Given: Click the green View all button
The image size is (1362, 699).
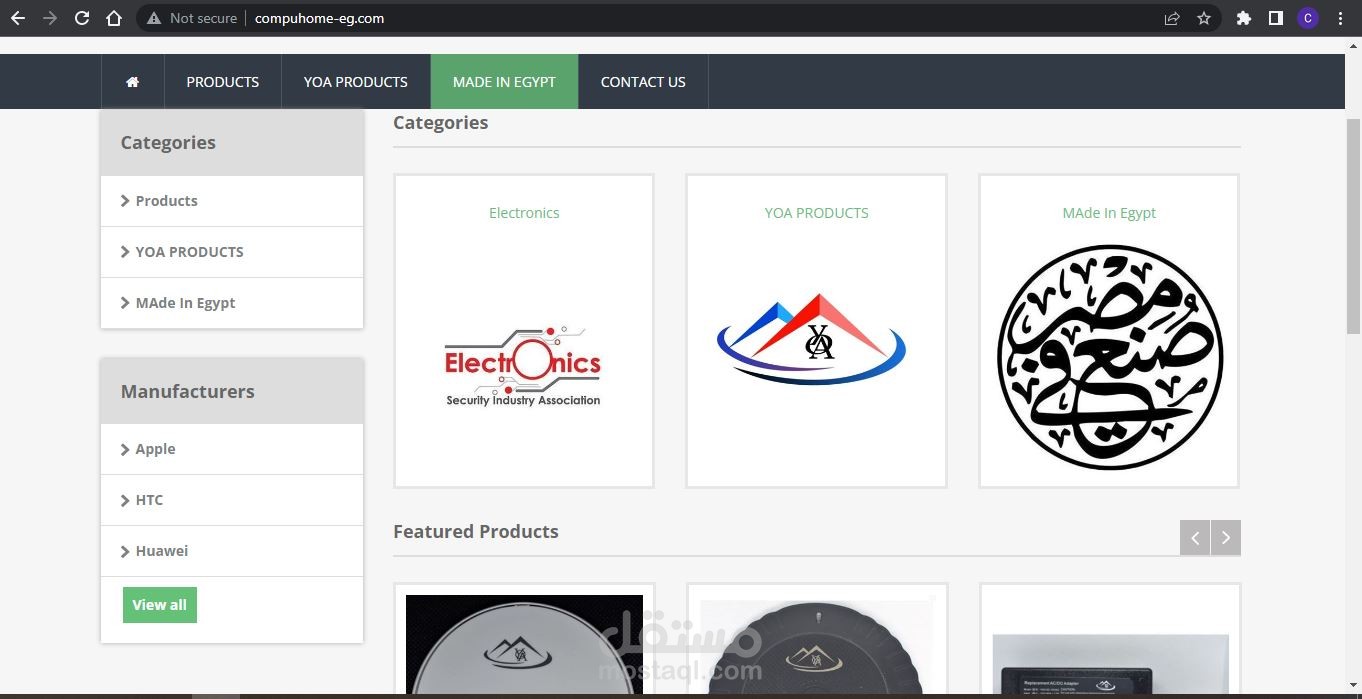Looking at the screenshot, I should [160, 605].
